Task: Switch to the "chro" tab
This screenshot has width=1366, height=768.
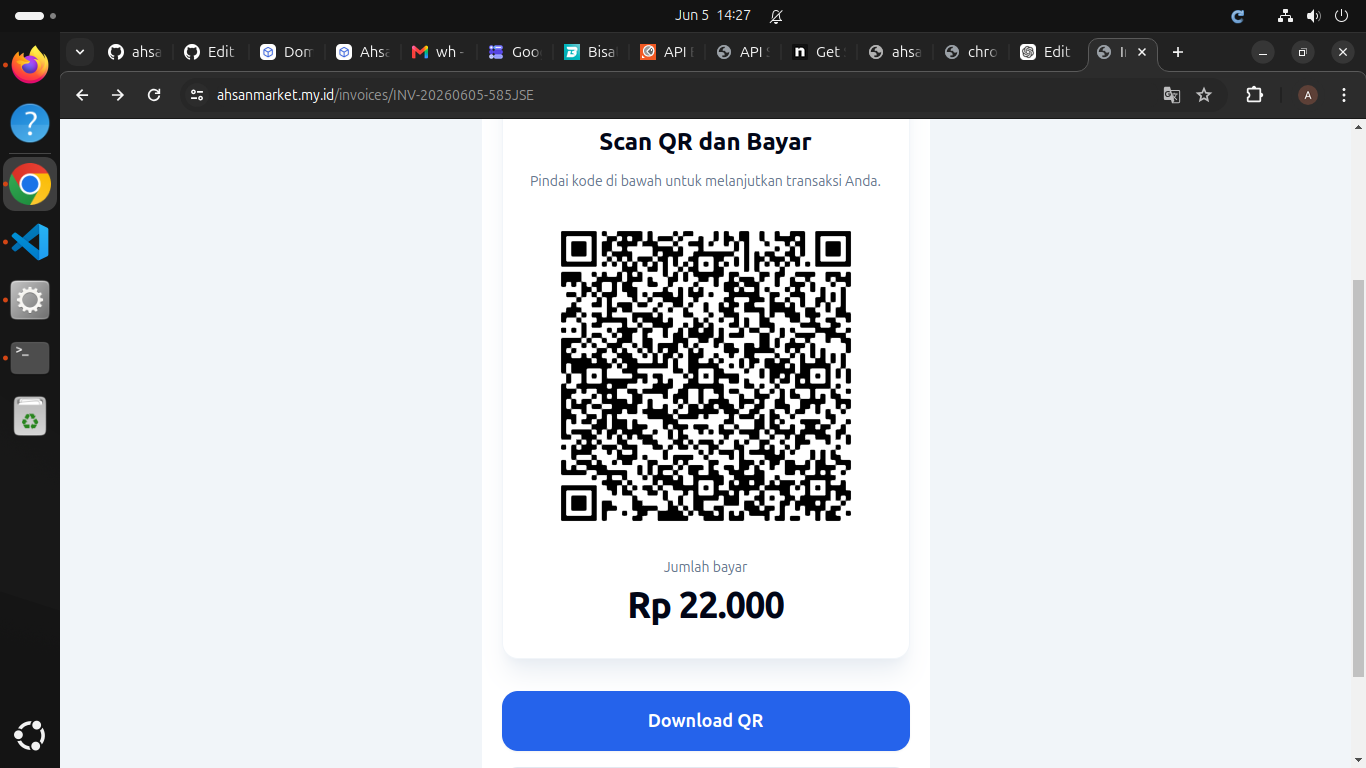Action: click(x=971, y=52)
